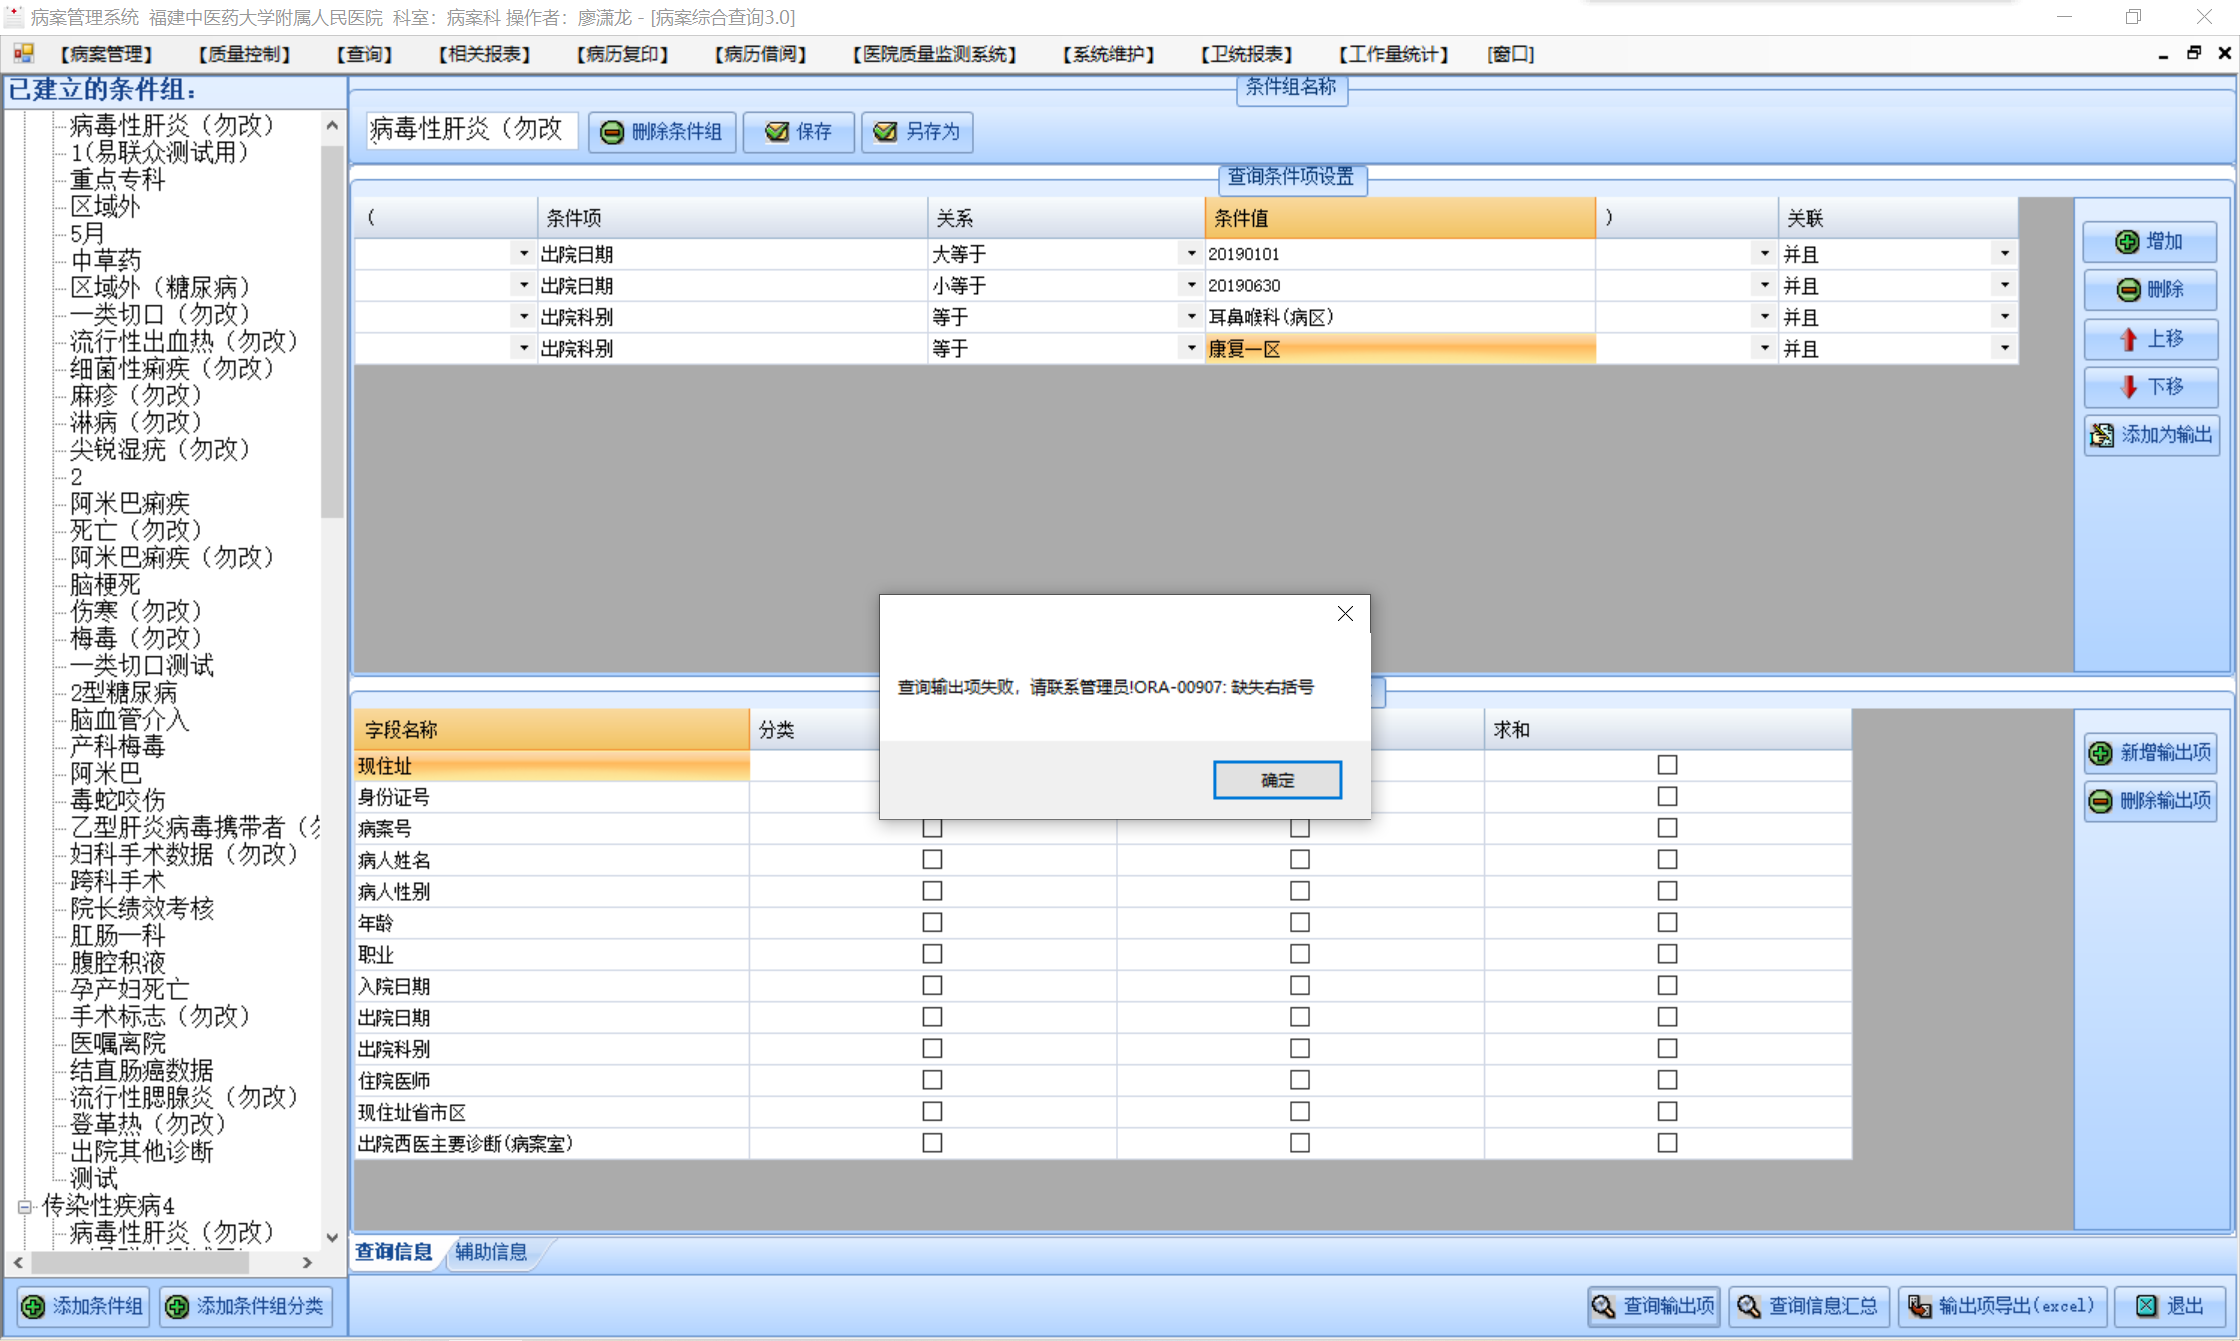This screenshot has width=2240, height=1341.
Task: Click the 查询信息汇总 magnifier button
Action: pyautogui.click(x=1808, y=1306)
